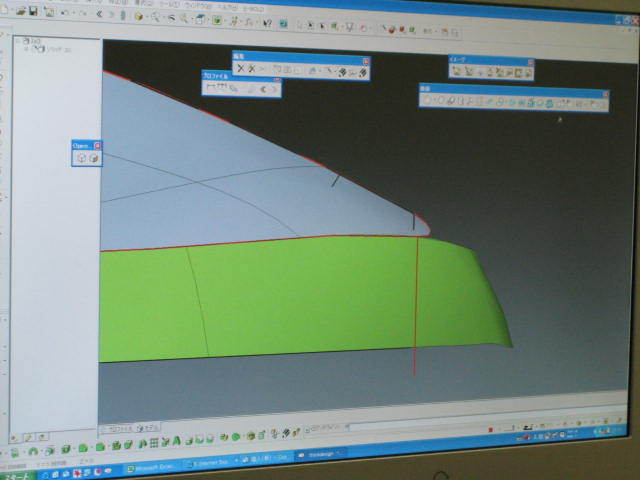Activate the zoom magnifier tool
640x480 pixels.
click(156, 17)
